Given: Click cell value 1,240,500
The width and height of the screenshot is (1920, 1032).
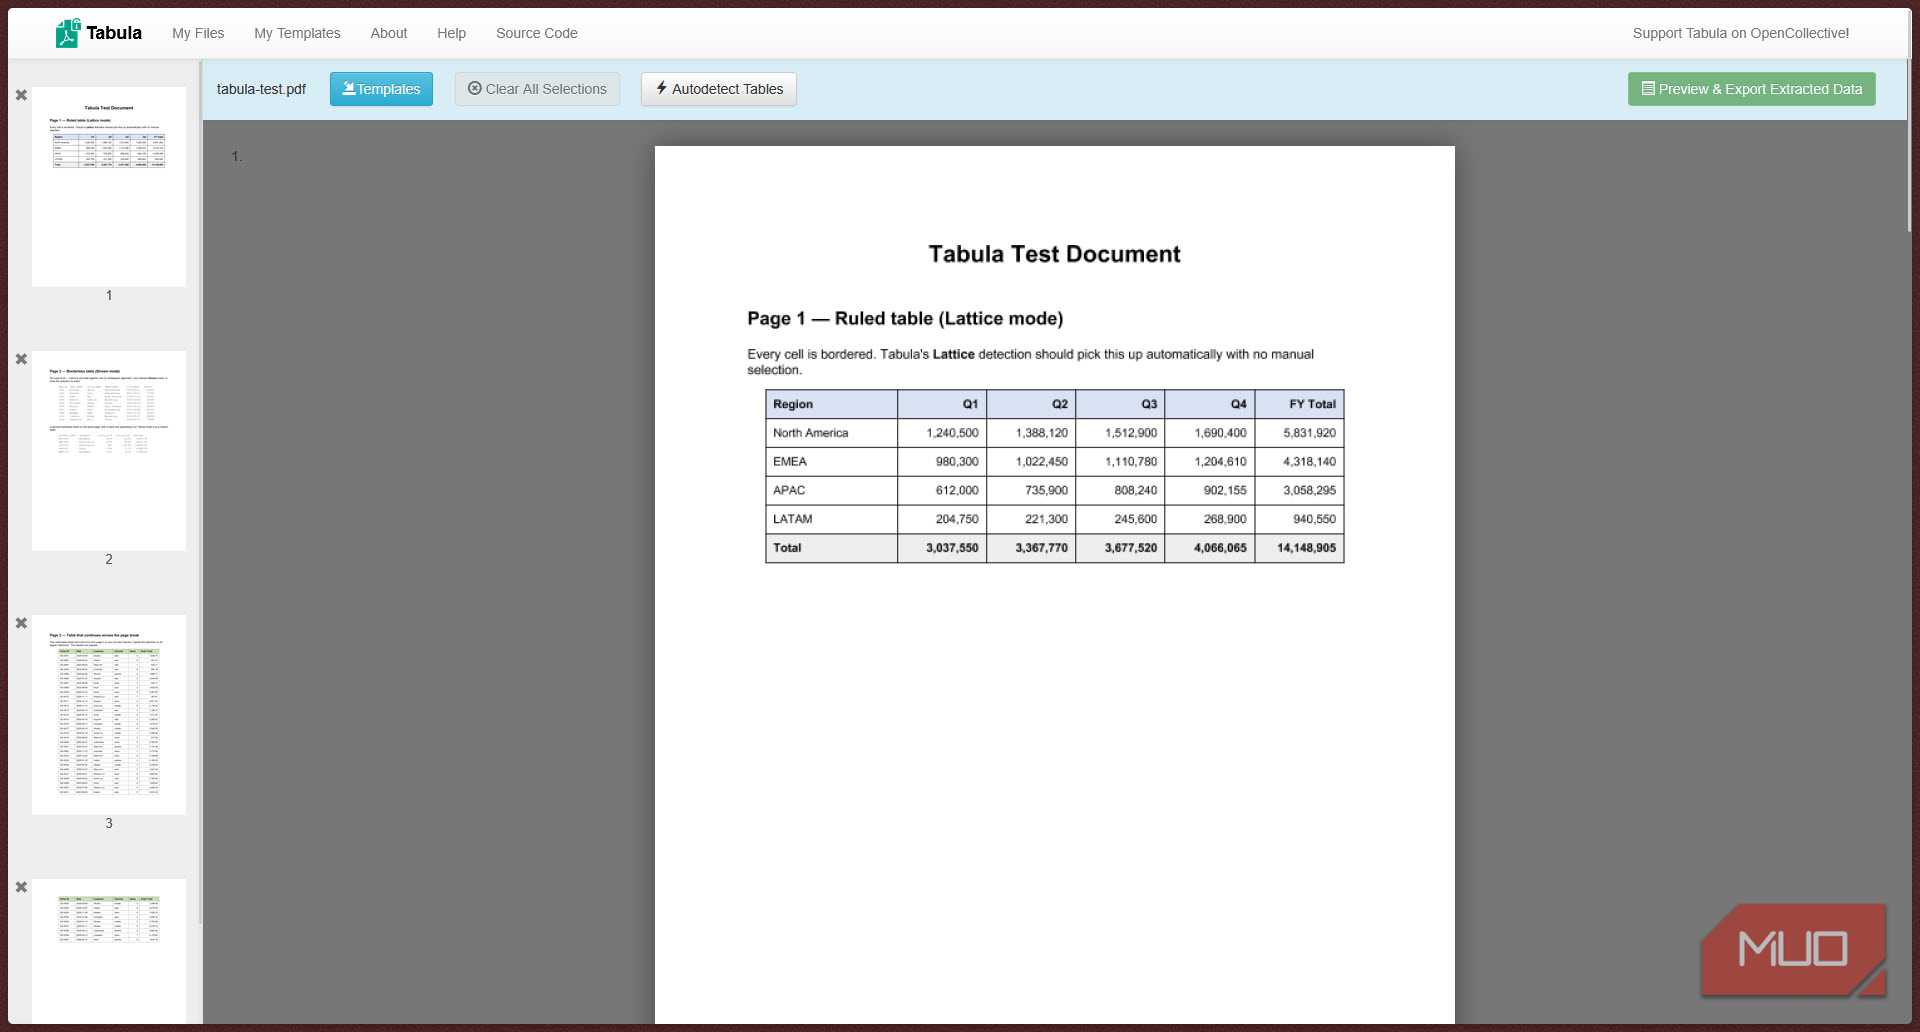Looking at the screenshot, I should [952, 433].
